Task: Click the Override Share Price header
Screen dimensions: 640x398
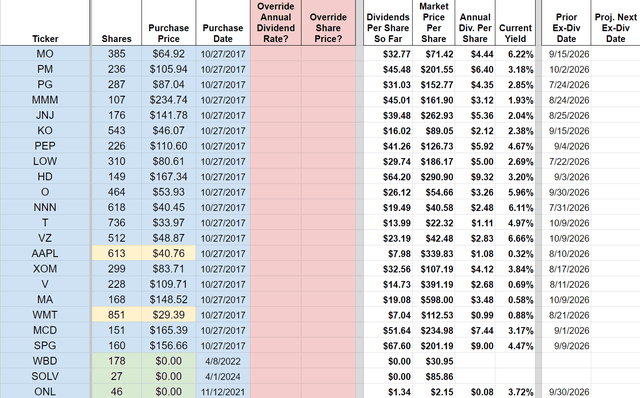Action: pyautogui.click(x=328, y=23)
